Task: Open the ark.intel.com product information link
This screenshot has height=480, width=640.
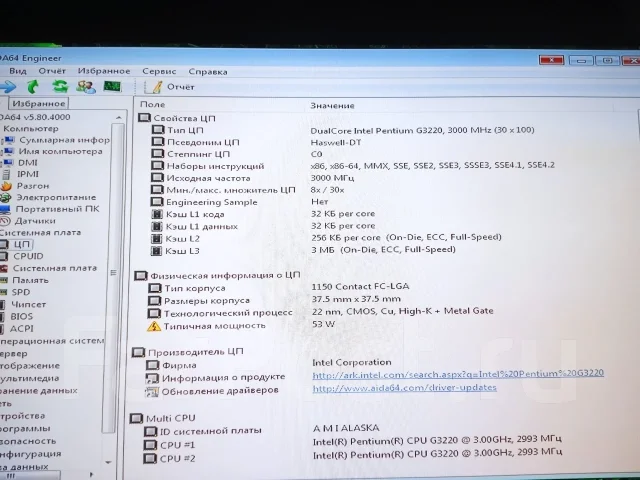Action: (458, 374)
